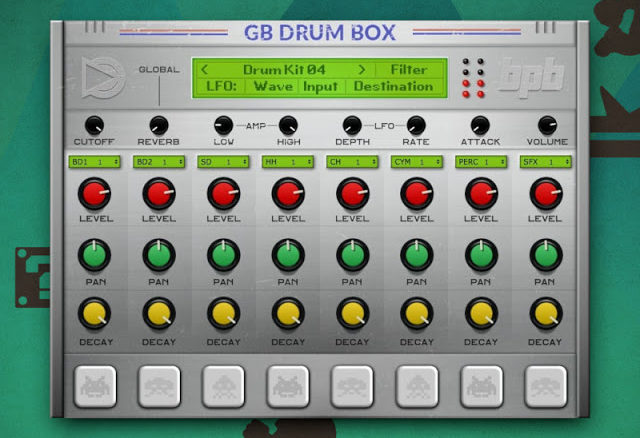Click LFO Wave on the LCD display

click(273, 87)
